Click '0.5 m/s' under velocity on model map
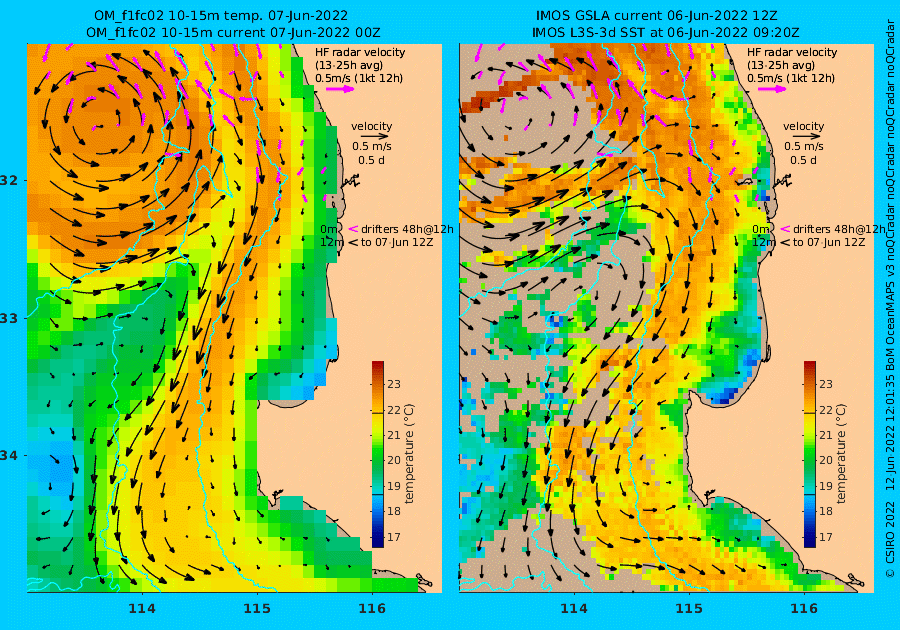Viewport: 900px width, 630px height. [372, 146]
